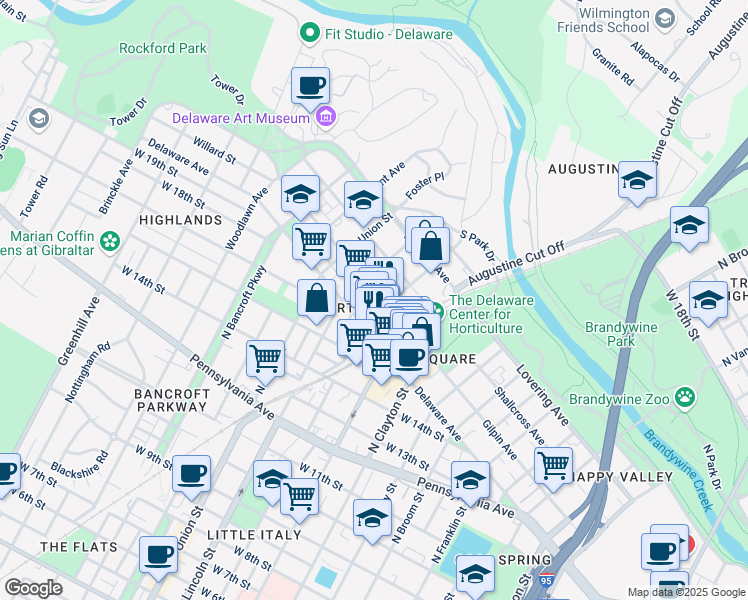
Task: Open the shopping bag marker near S Park Dr
Action: tap(430, 248)
